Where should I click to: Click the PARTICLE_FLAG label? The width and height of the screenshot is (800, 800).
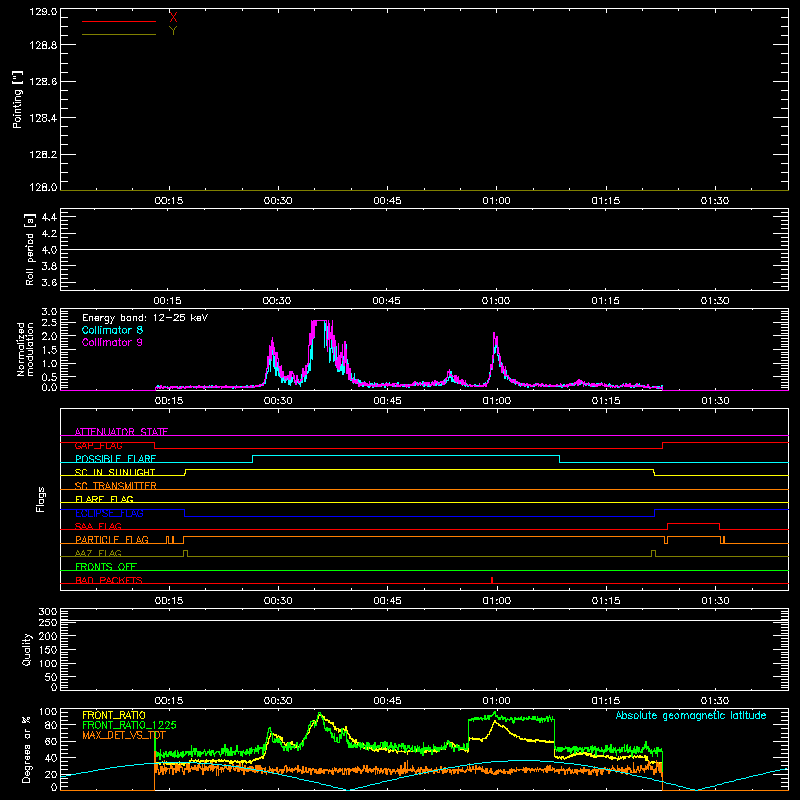(x=112, y=540)
